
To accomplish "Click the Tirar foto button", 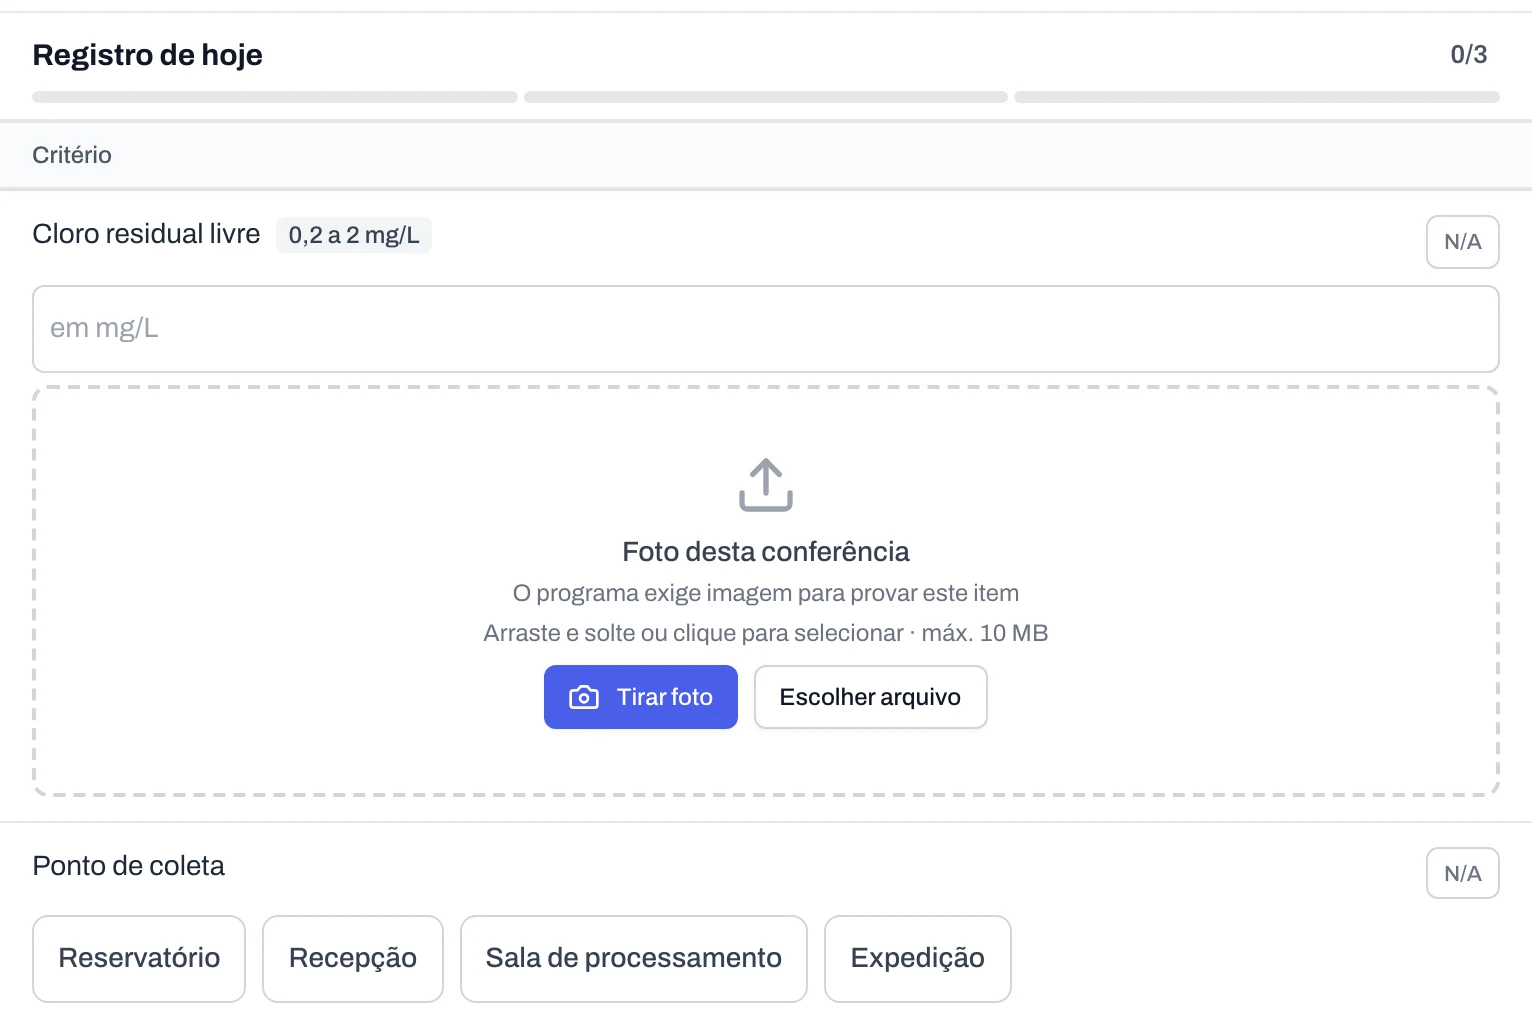I will (x=641, y=697).
